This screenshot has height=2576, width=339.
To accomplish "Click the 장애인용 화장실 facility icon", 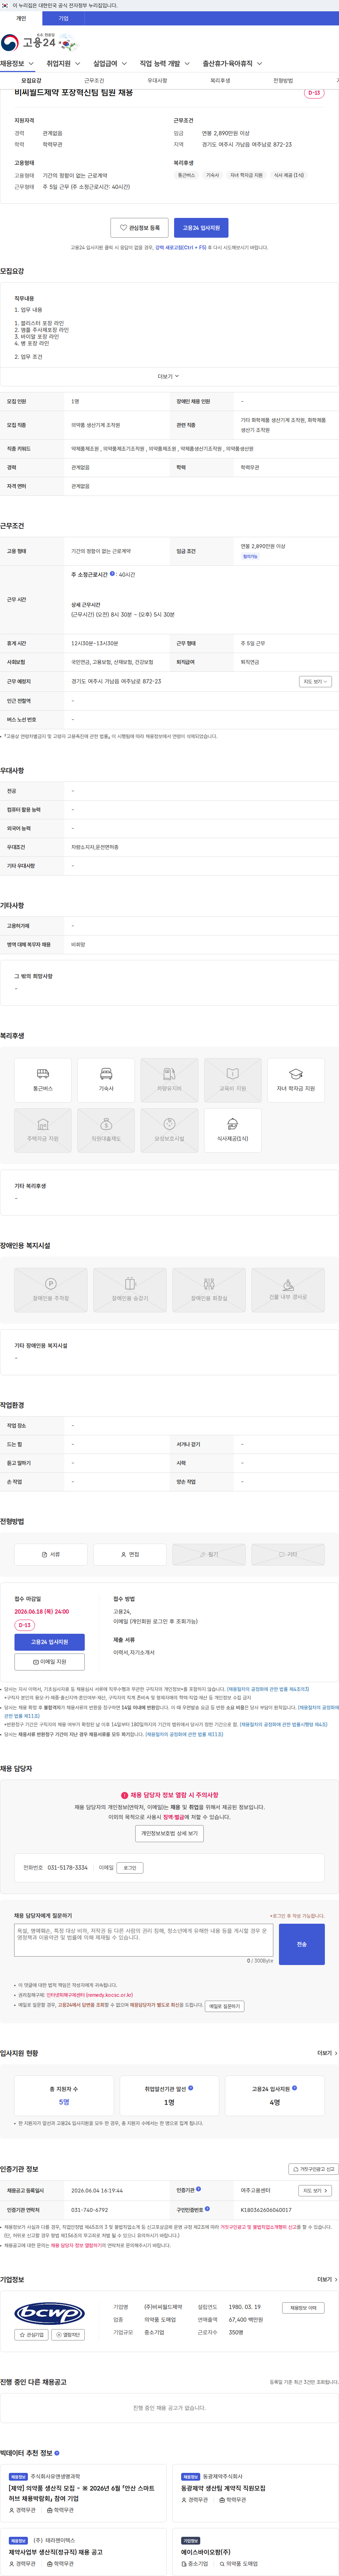I will [209, 1290].
